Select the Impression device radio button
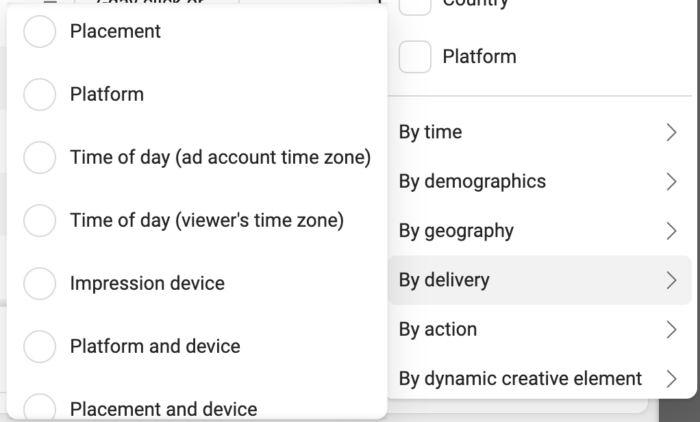700x422 pixels. pyautogui.click(x=40, y=283)
